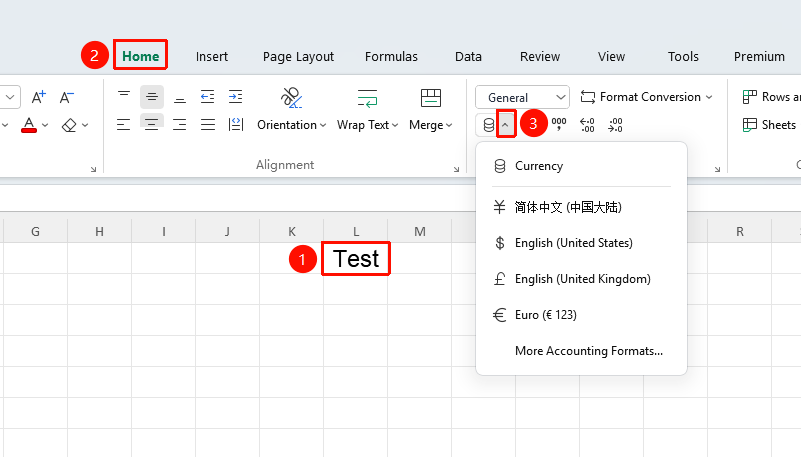This screenshot has height=457, width=801.
Task: Click Rows and Columns button
Action: (771, 97)
